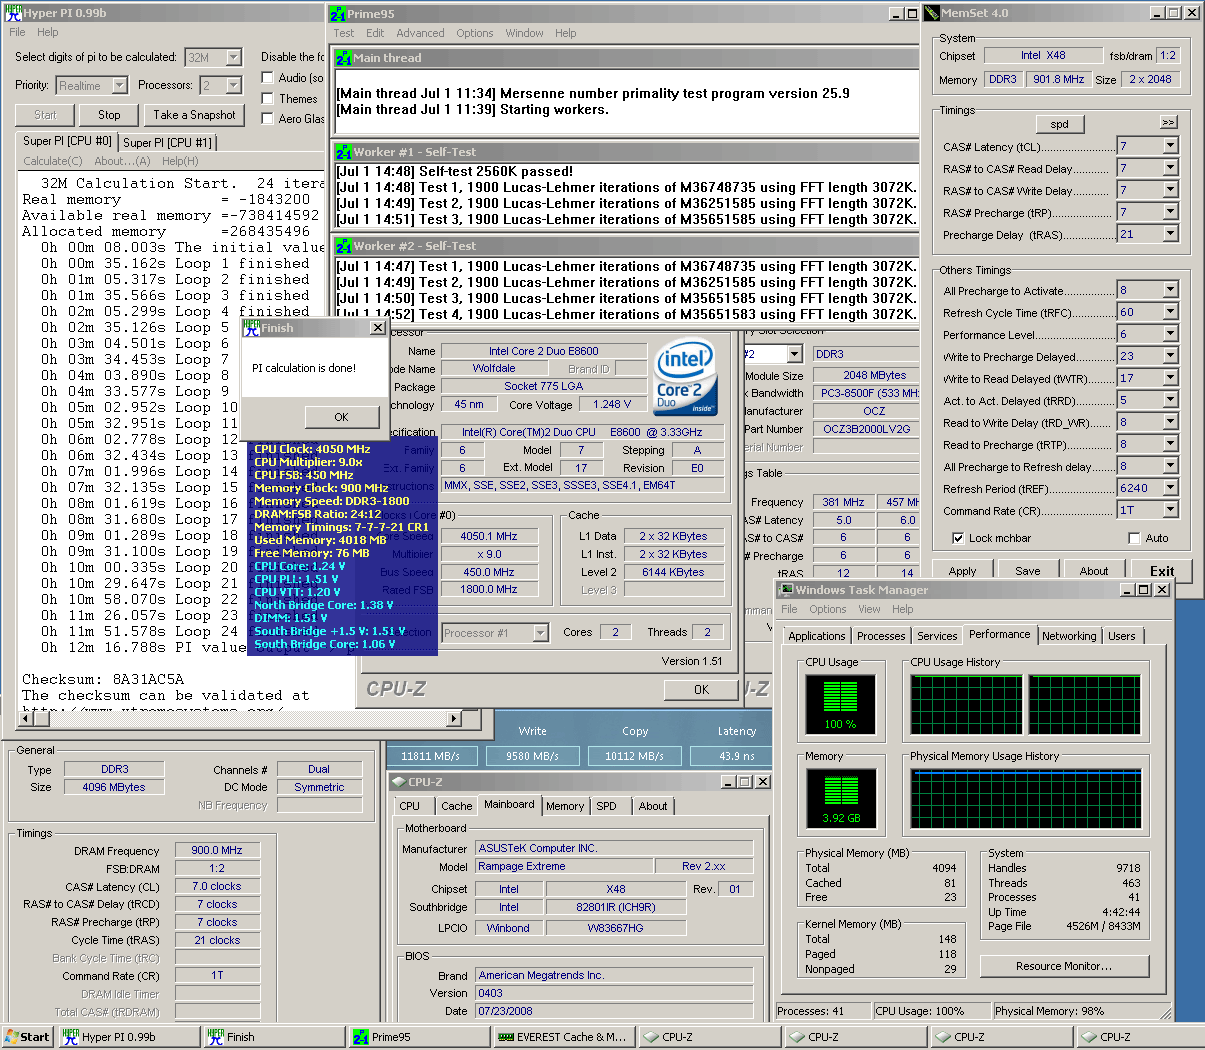The height and width of the screenshot is (1050, 1205).
Task: Click the CPU Usage 100% gauge
Action: pos(840,704)
